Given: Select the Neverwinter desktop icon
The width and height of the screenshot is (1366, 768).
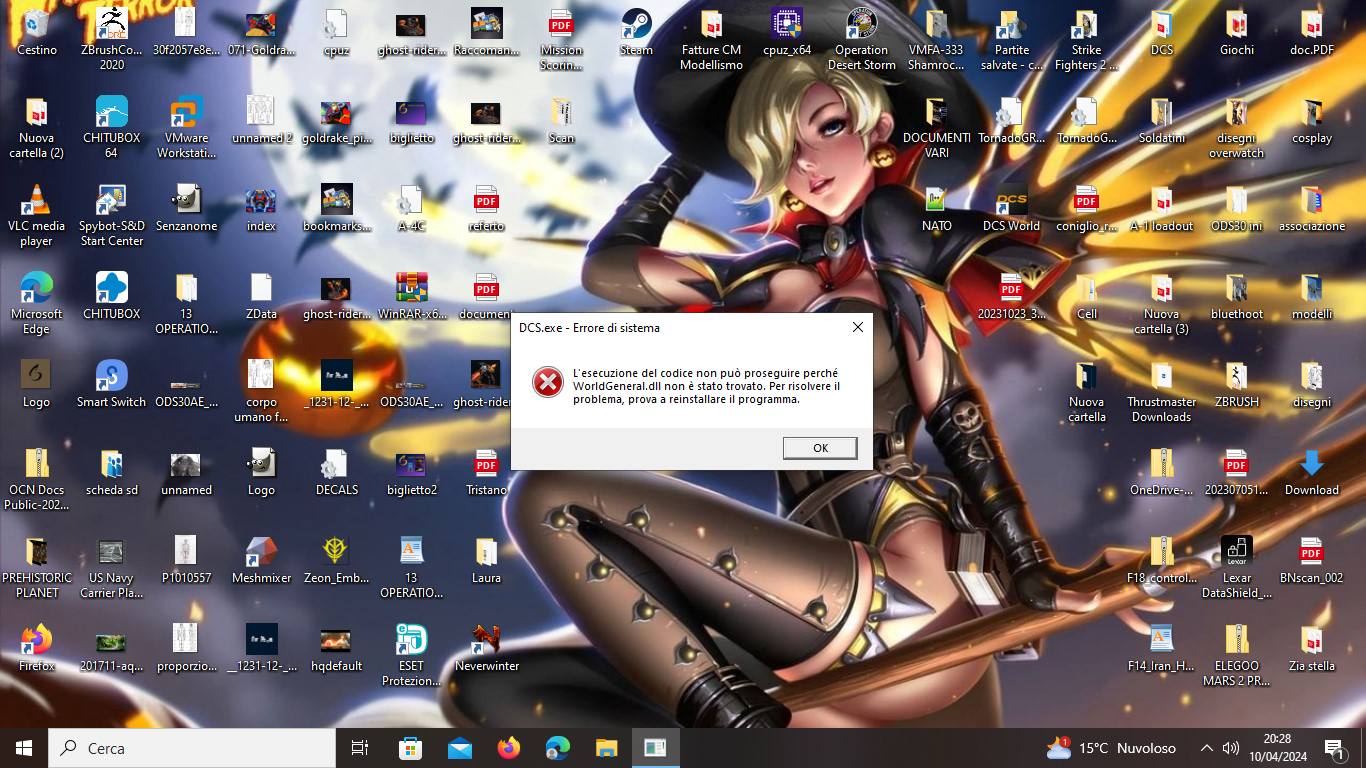Looking at the screenshot, I should coord(486,648).
